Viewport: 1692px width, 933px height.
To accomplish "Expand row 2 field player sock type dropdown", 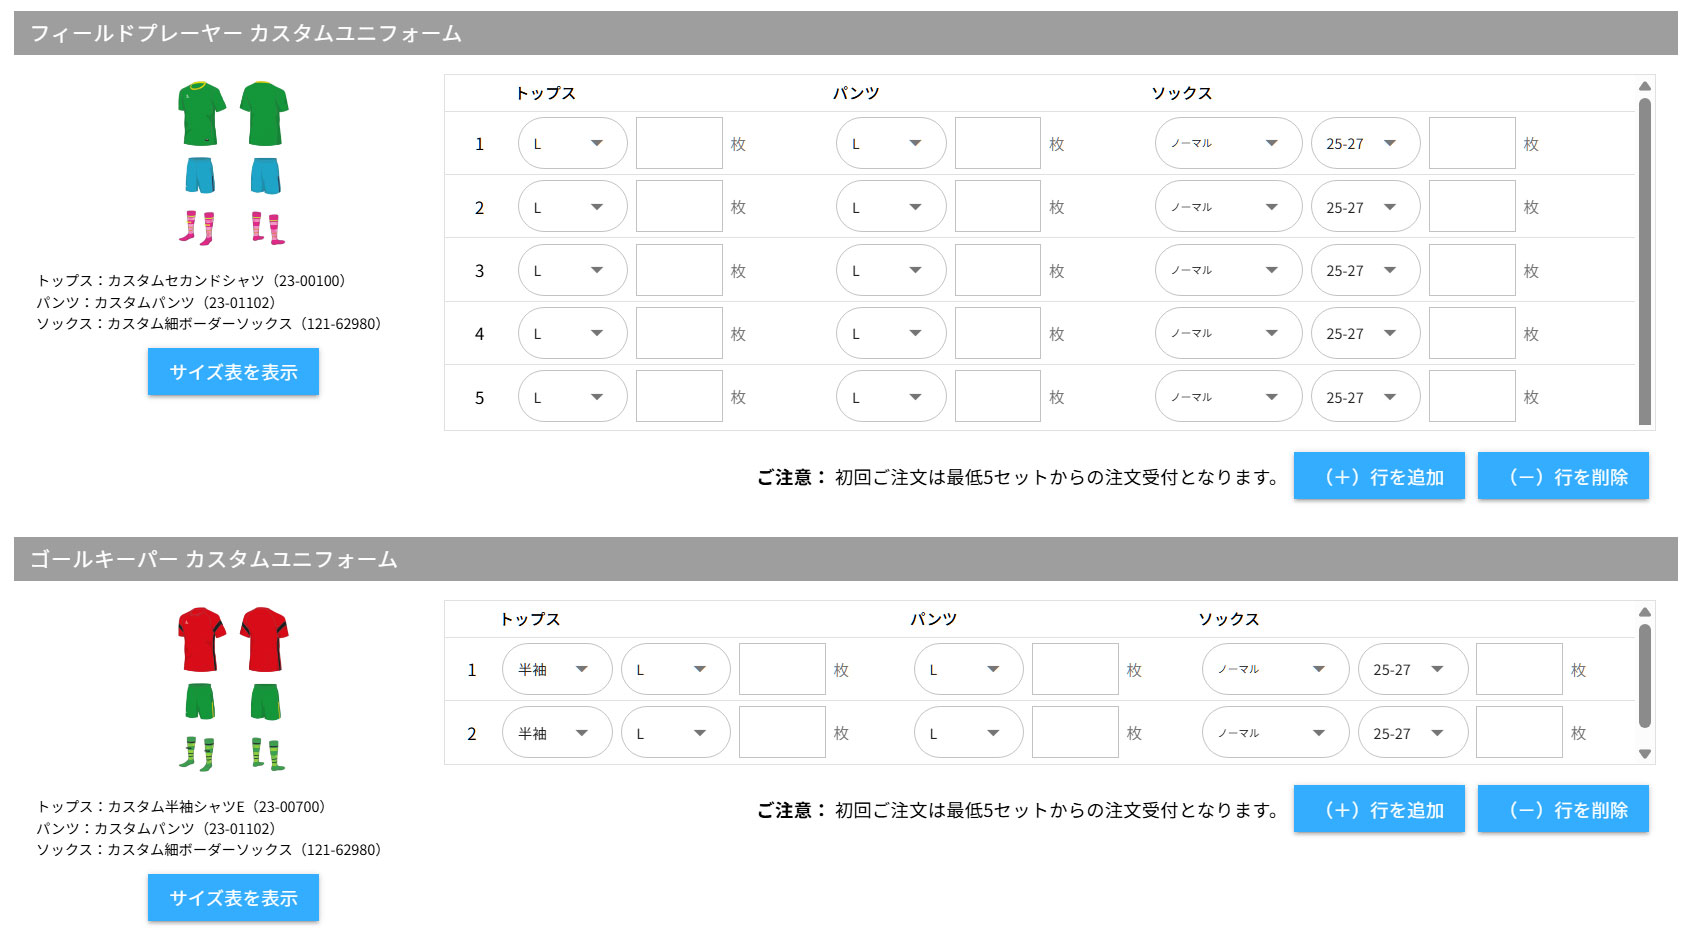I will [1227, 208].
